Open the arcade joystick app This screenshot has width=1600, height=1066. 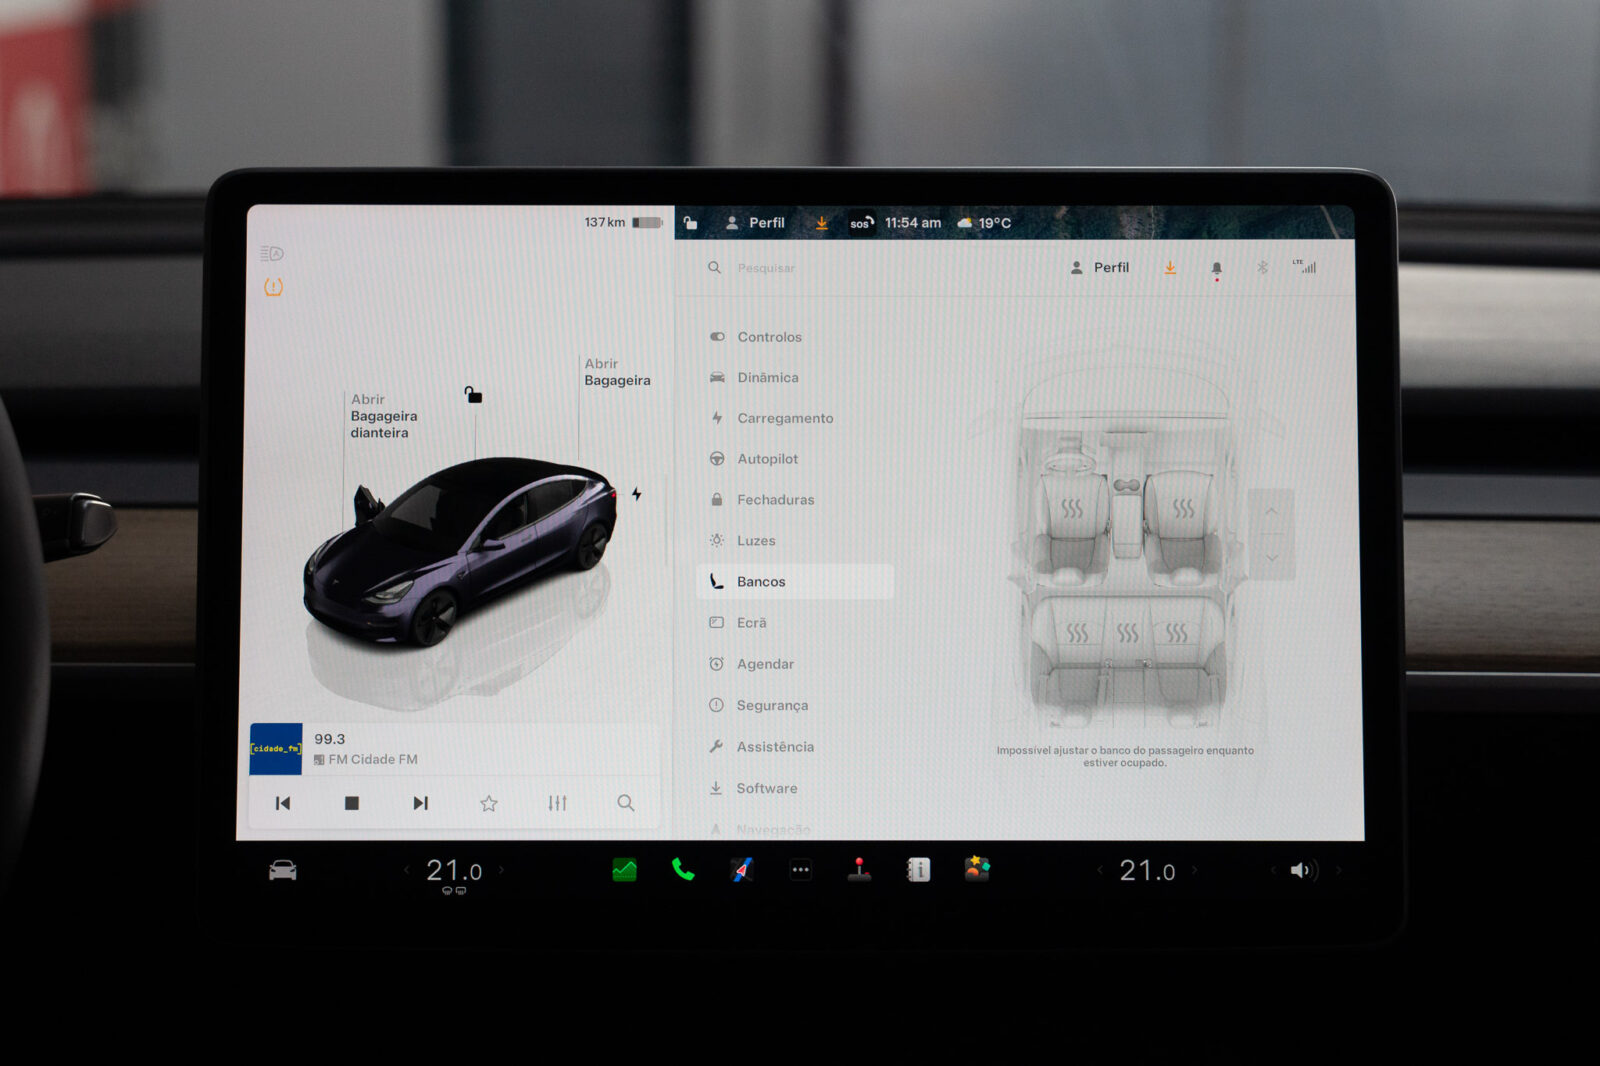click(859, 870)
